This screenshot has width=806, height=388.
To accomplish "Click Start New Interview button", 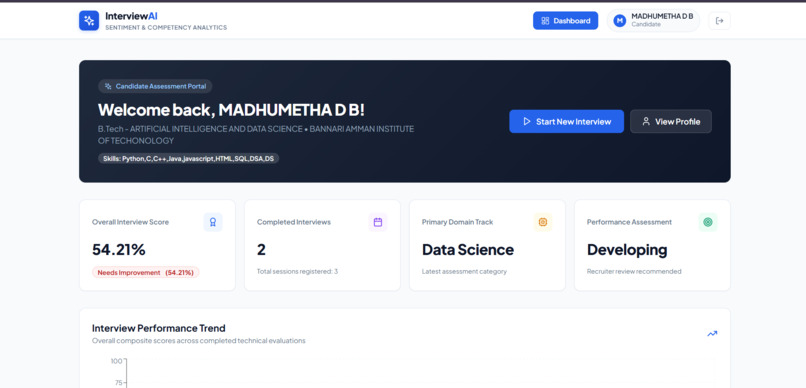I will coord(566,121).
